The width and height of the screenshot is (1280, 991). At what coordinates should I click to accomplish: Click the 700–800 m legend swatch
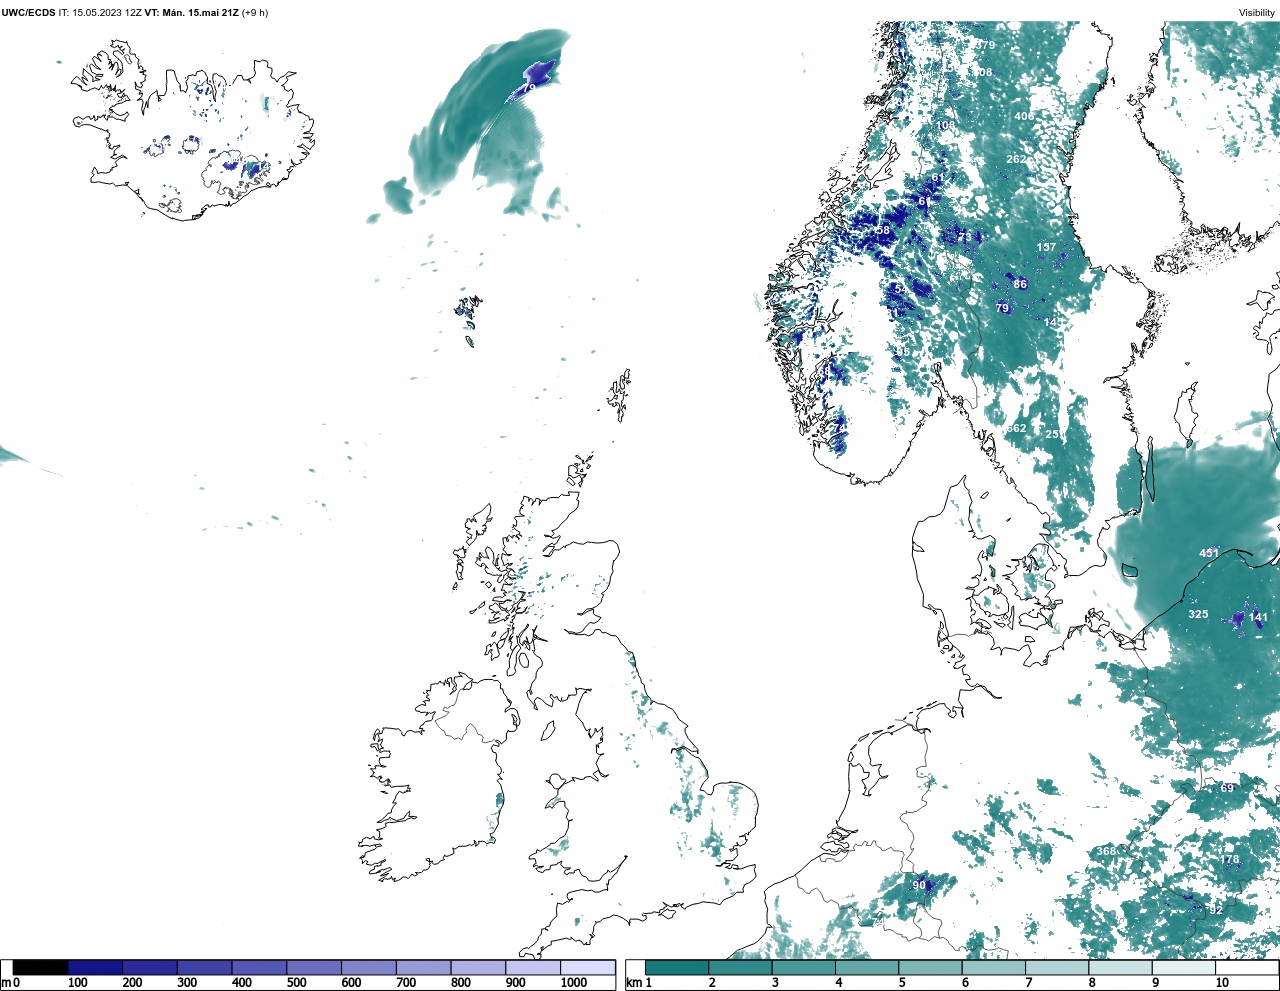(423, 968)
